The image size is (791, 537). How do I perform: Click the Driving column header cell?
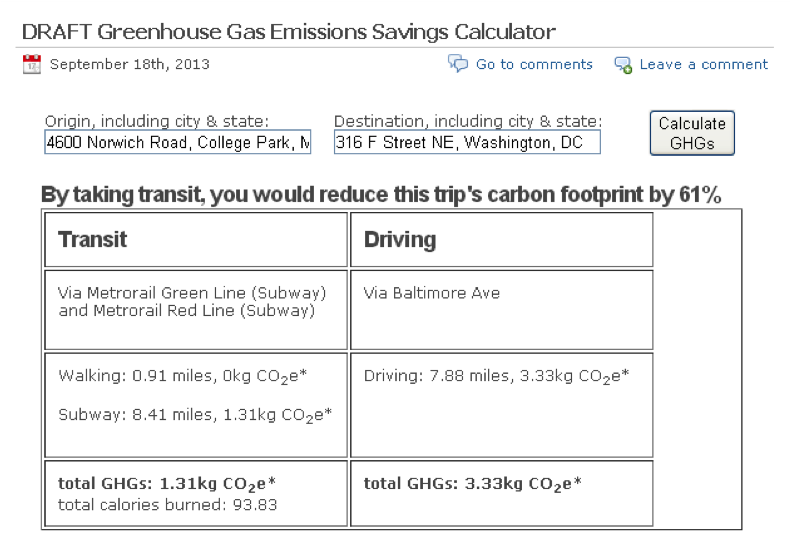(502, 240)
